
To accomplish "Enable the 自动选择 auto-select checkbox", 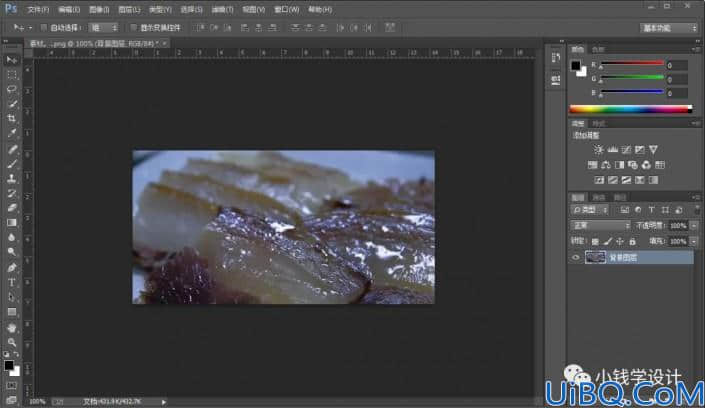I will 44,28.
